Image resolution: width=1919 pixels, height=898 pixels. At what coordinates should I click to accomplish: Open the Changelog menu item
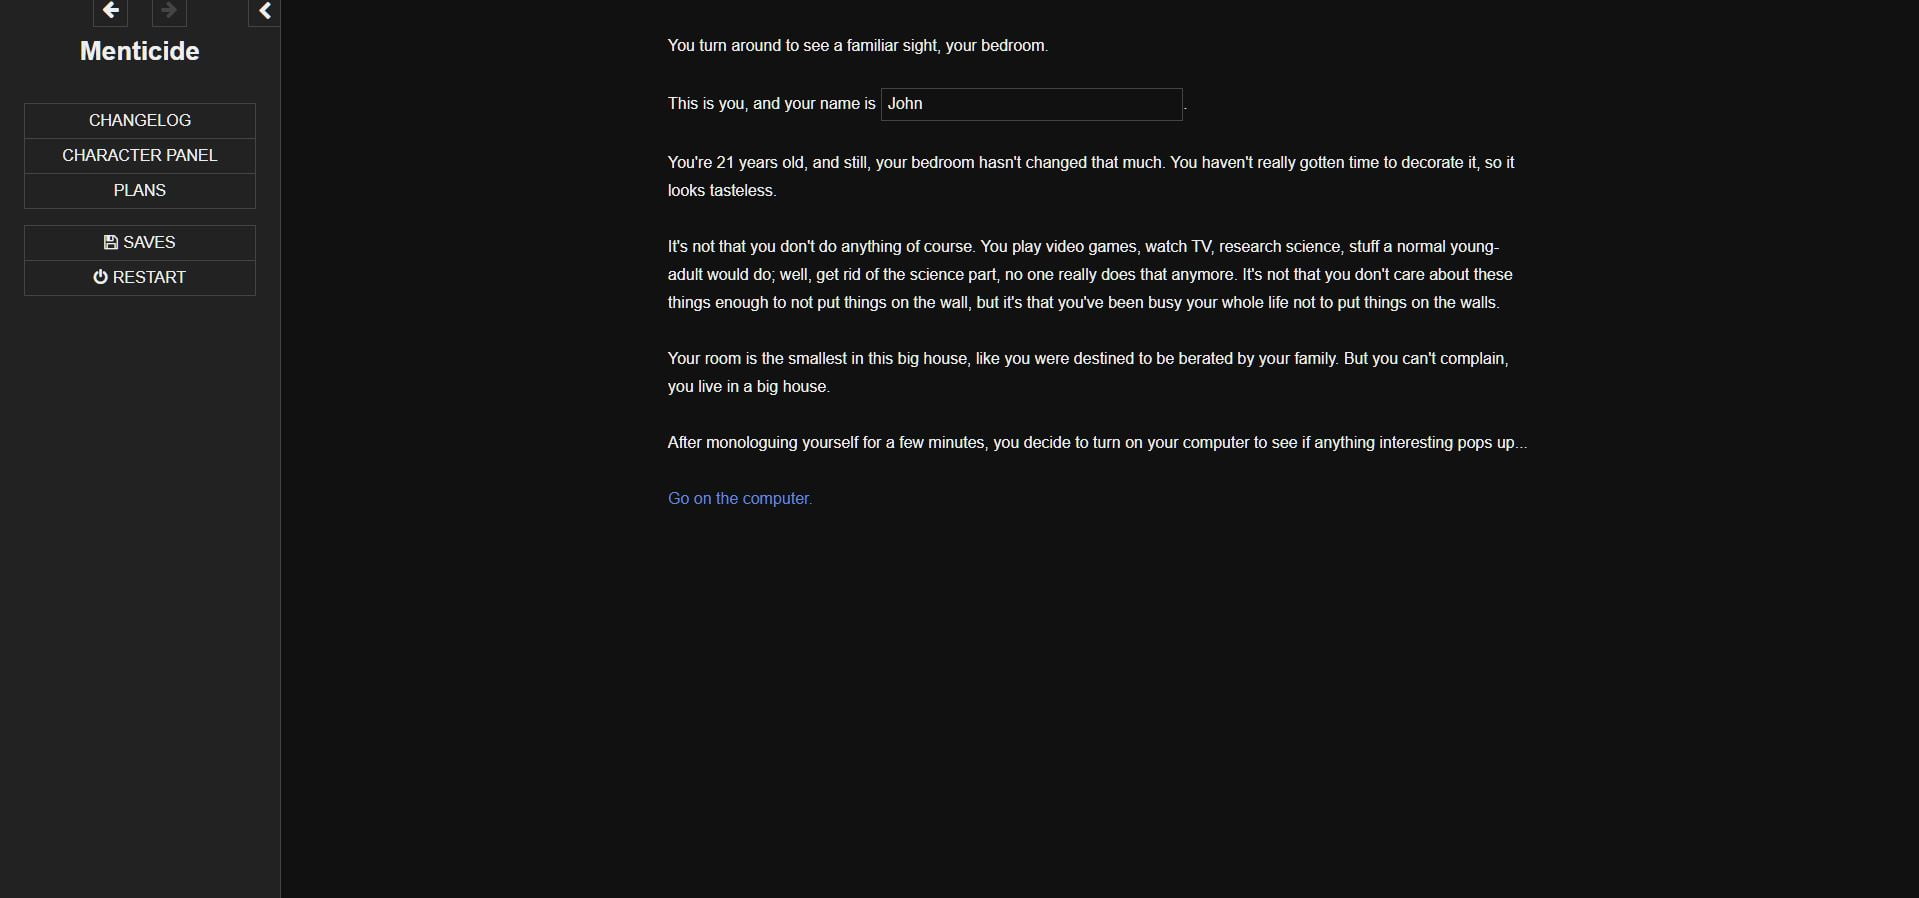coord(140,121)
